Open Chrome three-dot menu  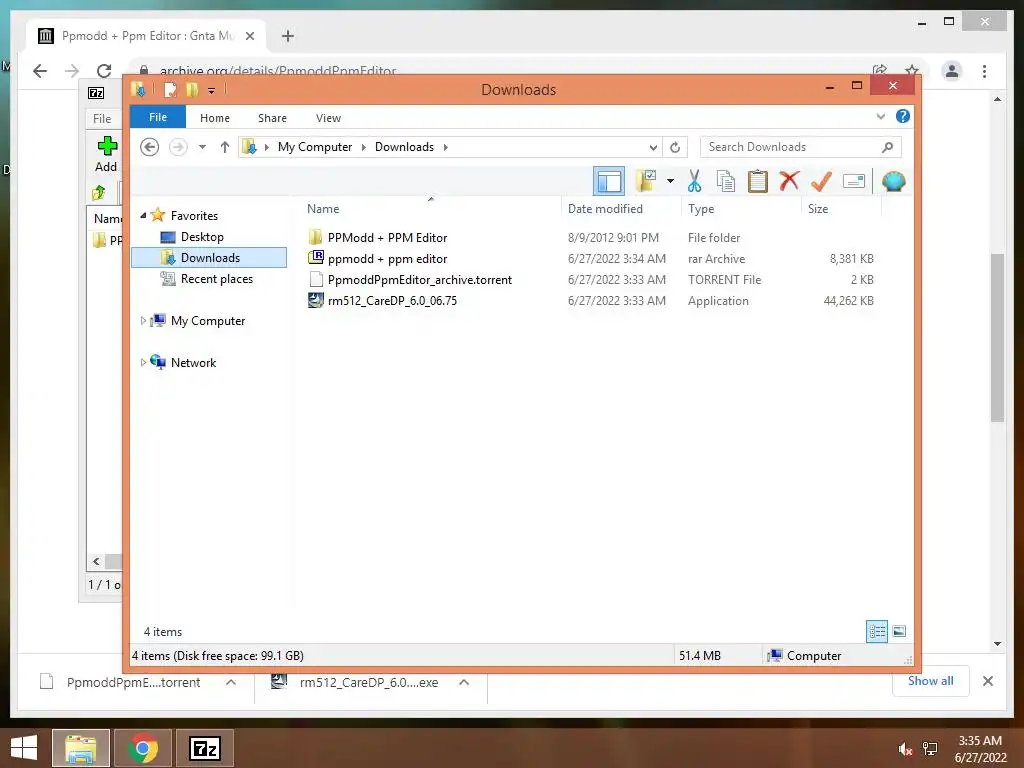click(x=984, y=71)
